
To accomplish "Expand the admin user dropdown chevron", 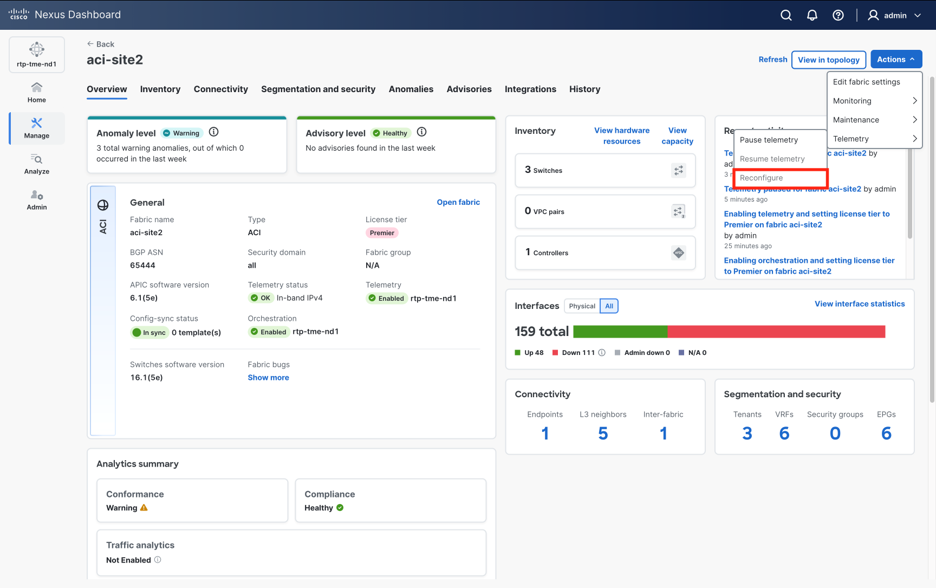I will pyautogui.click(x=917, y=16).
